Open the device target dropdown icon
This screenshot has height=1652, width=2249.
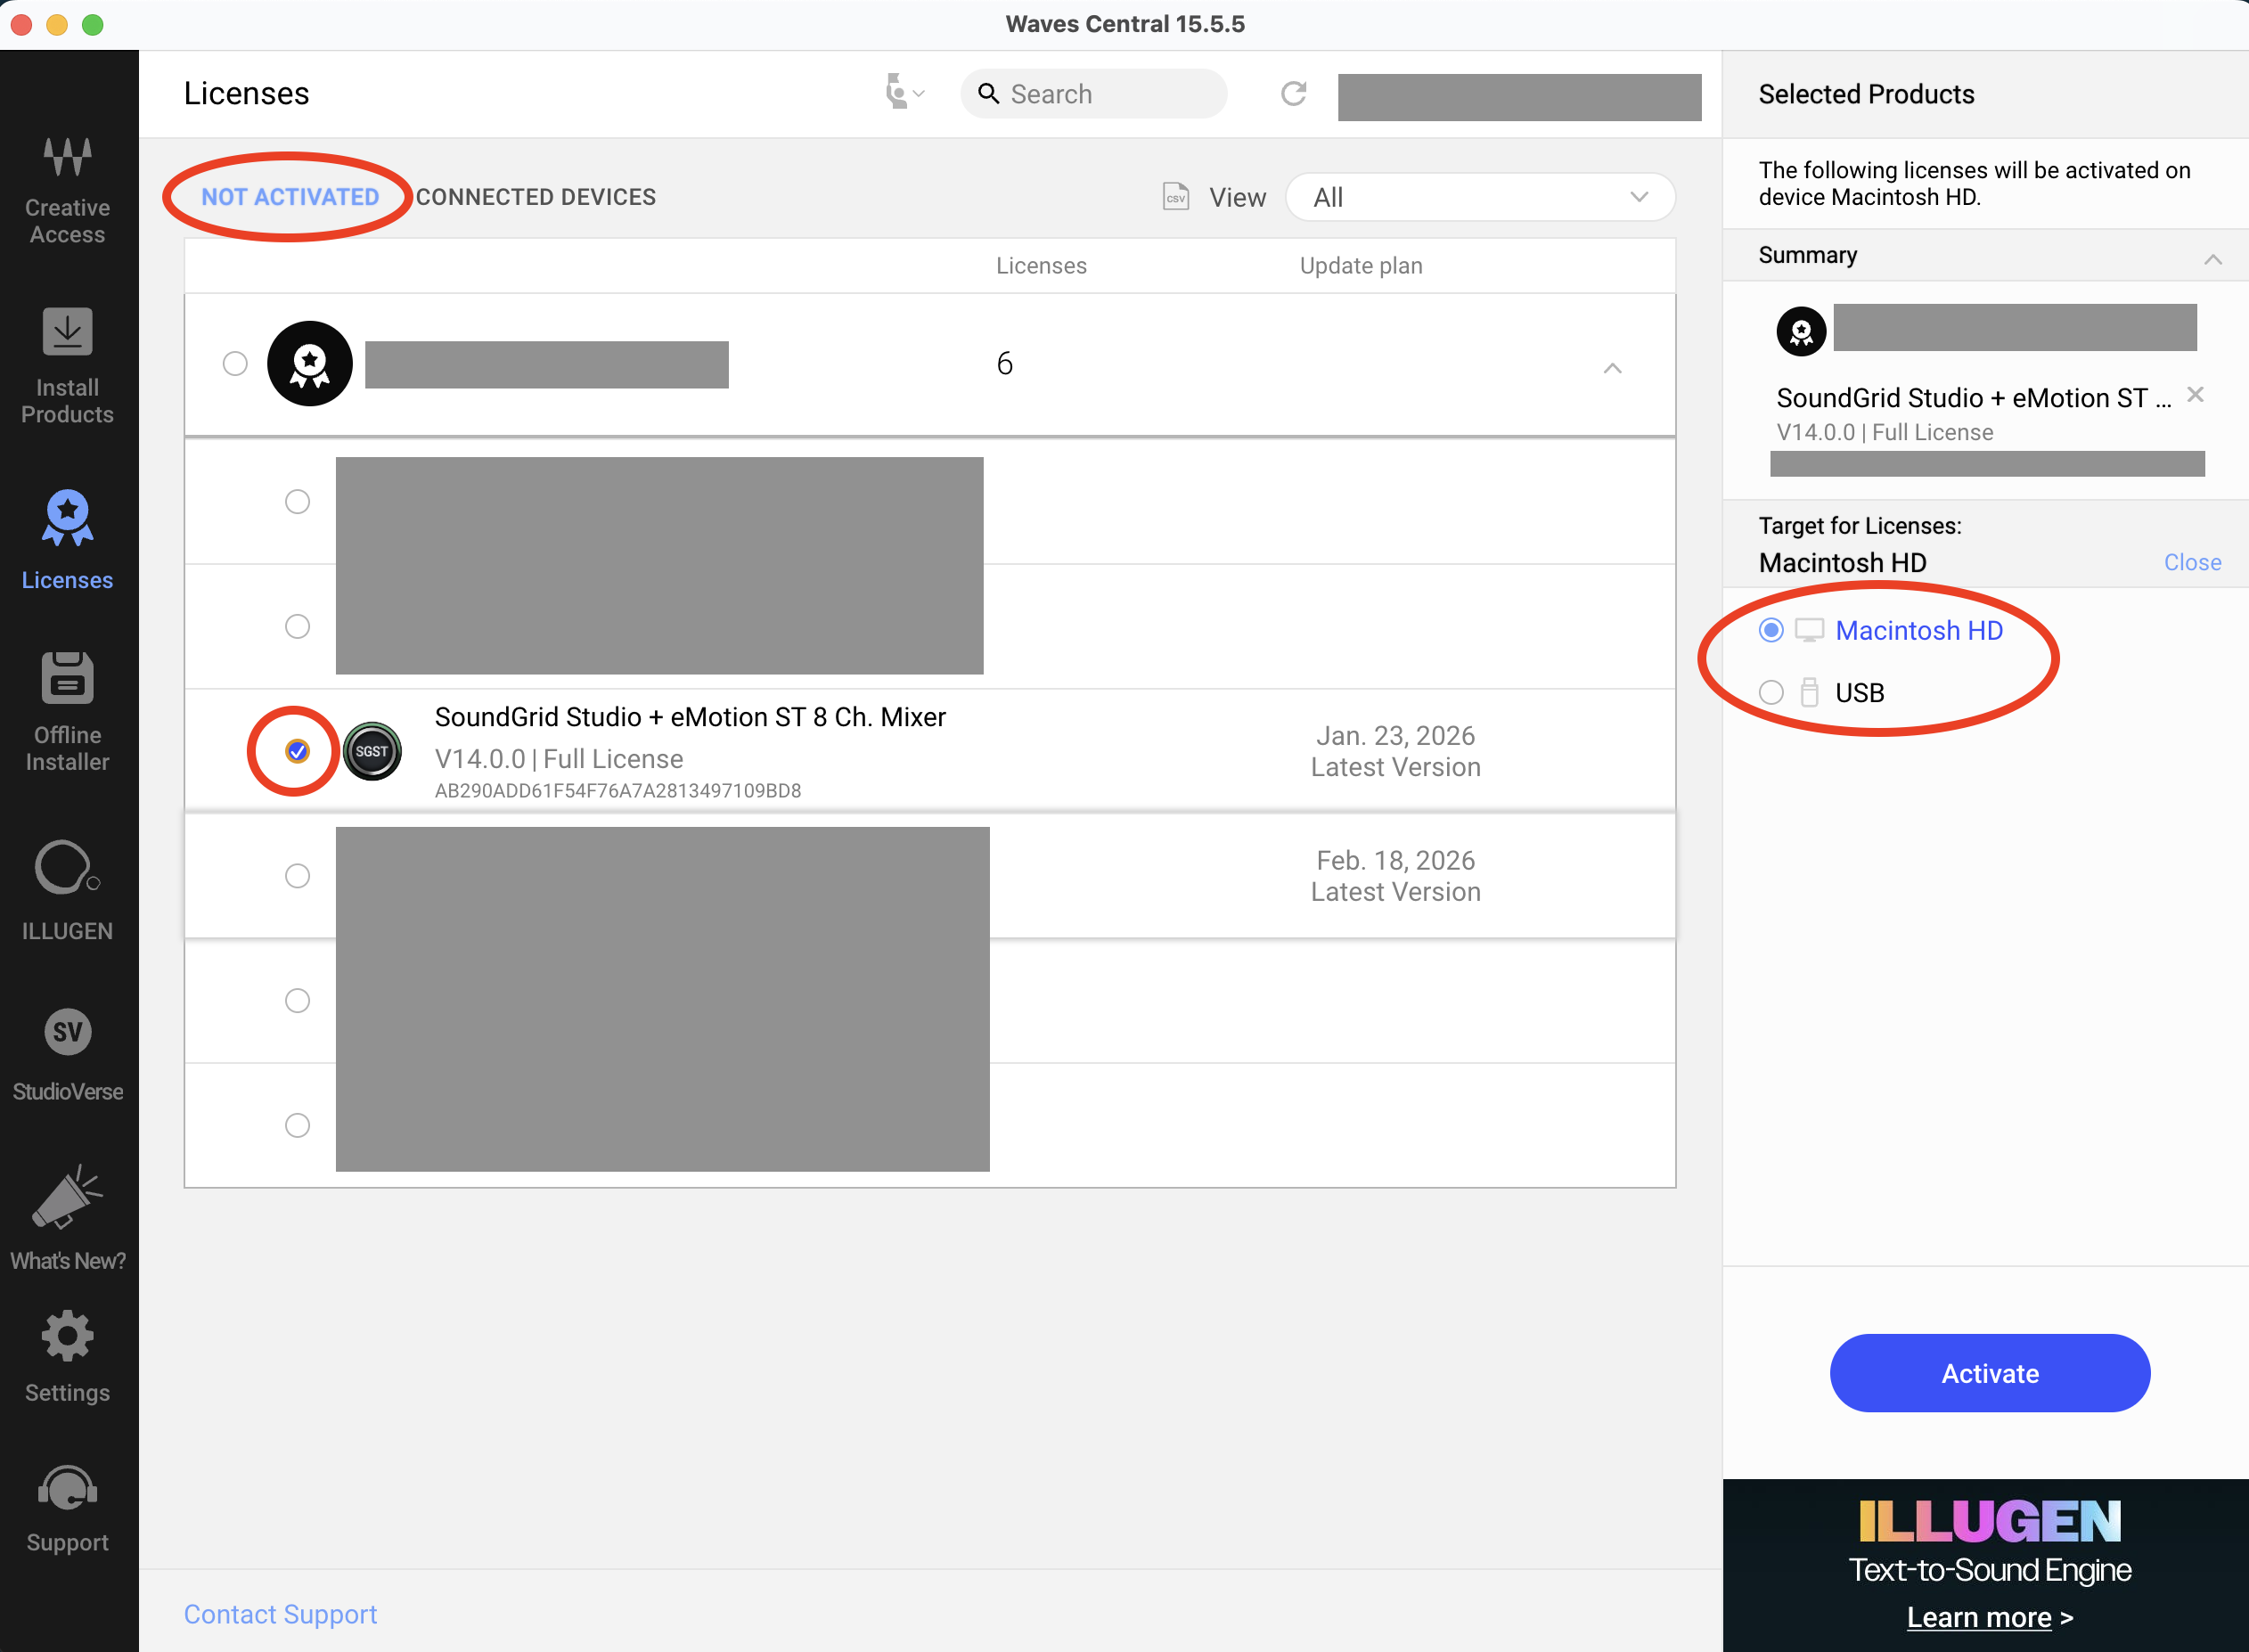(905, 93)
